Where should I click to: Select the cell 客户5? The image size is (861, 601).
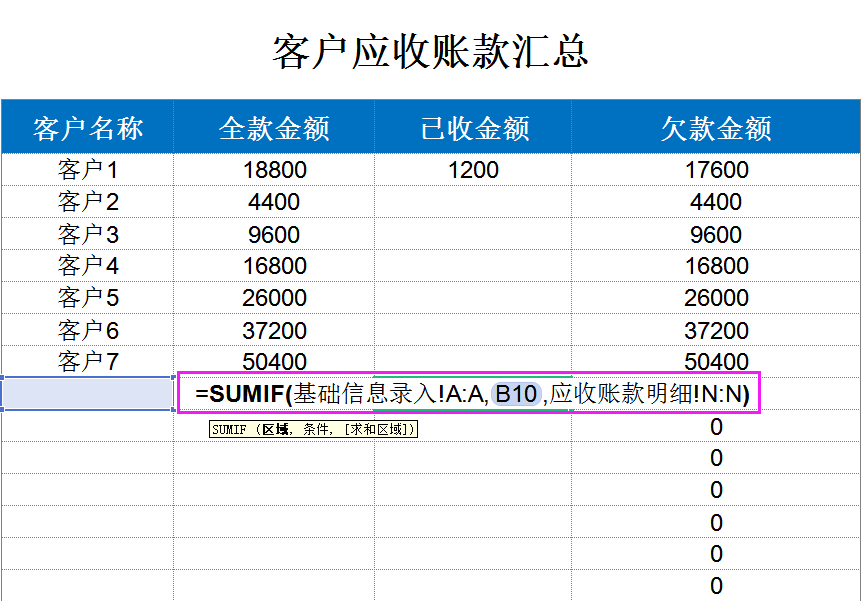88,297
